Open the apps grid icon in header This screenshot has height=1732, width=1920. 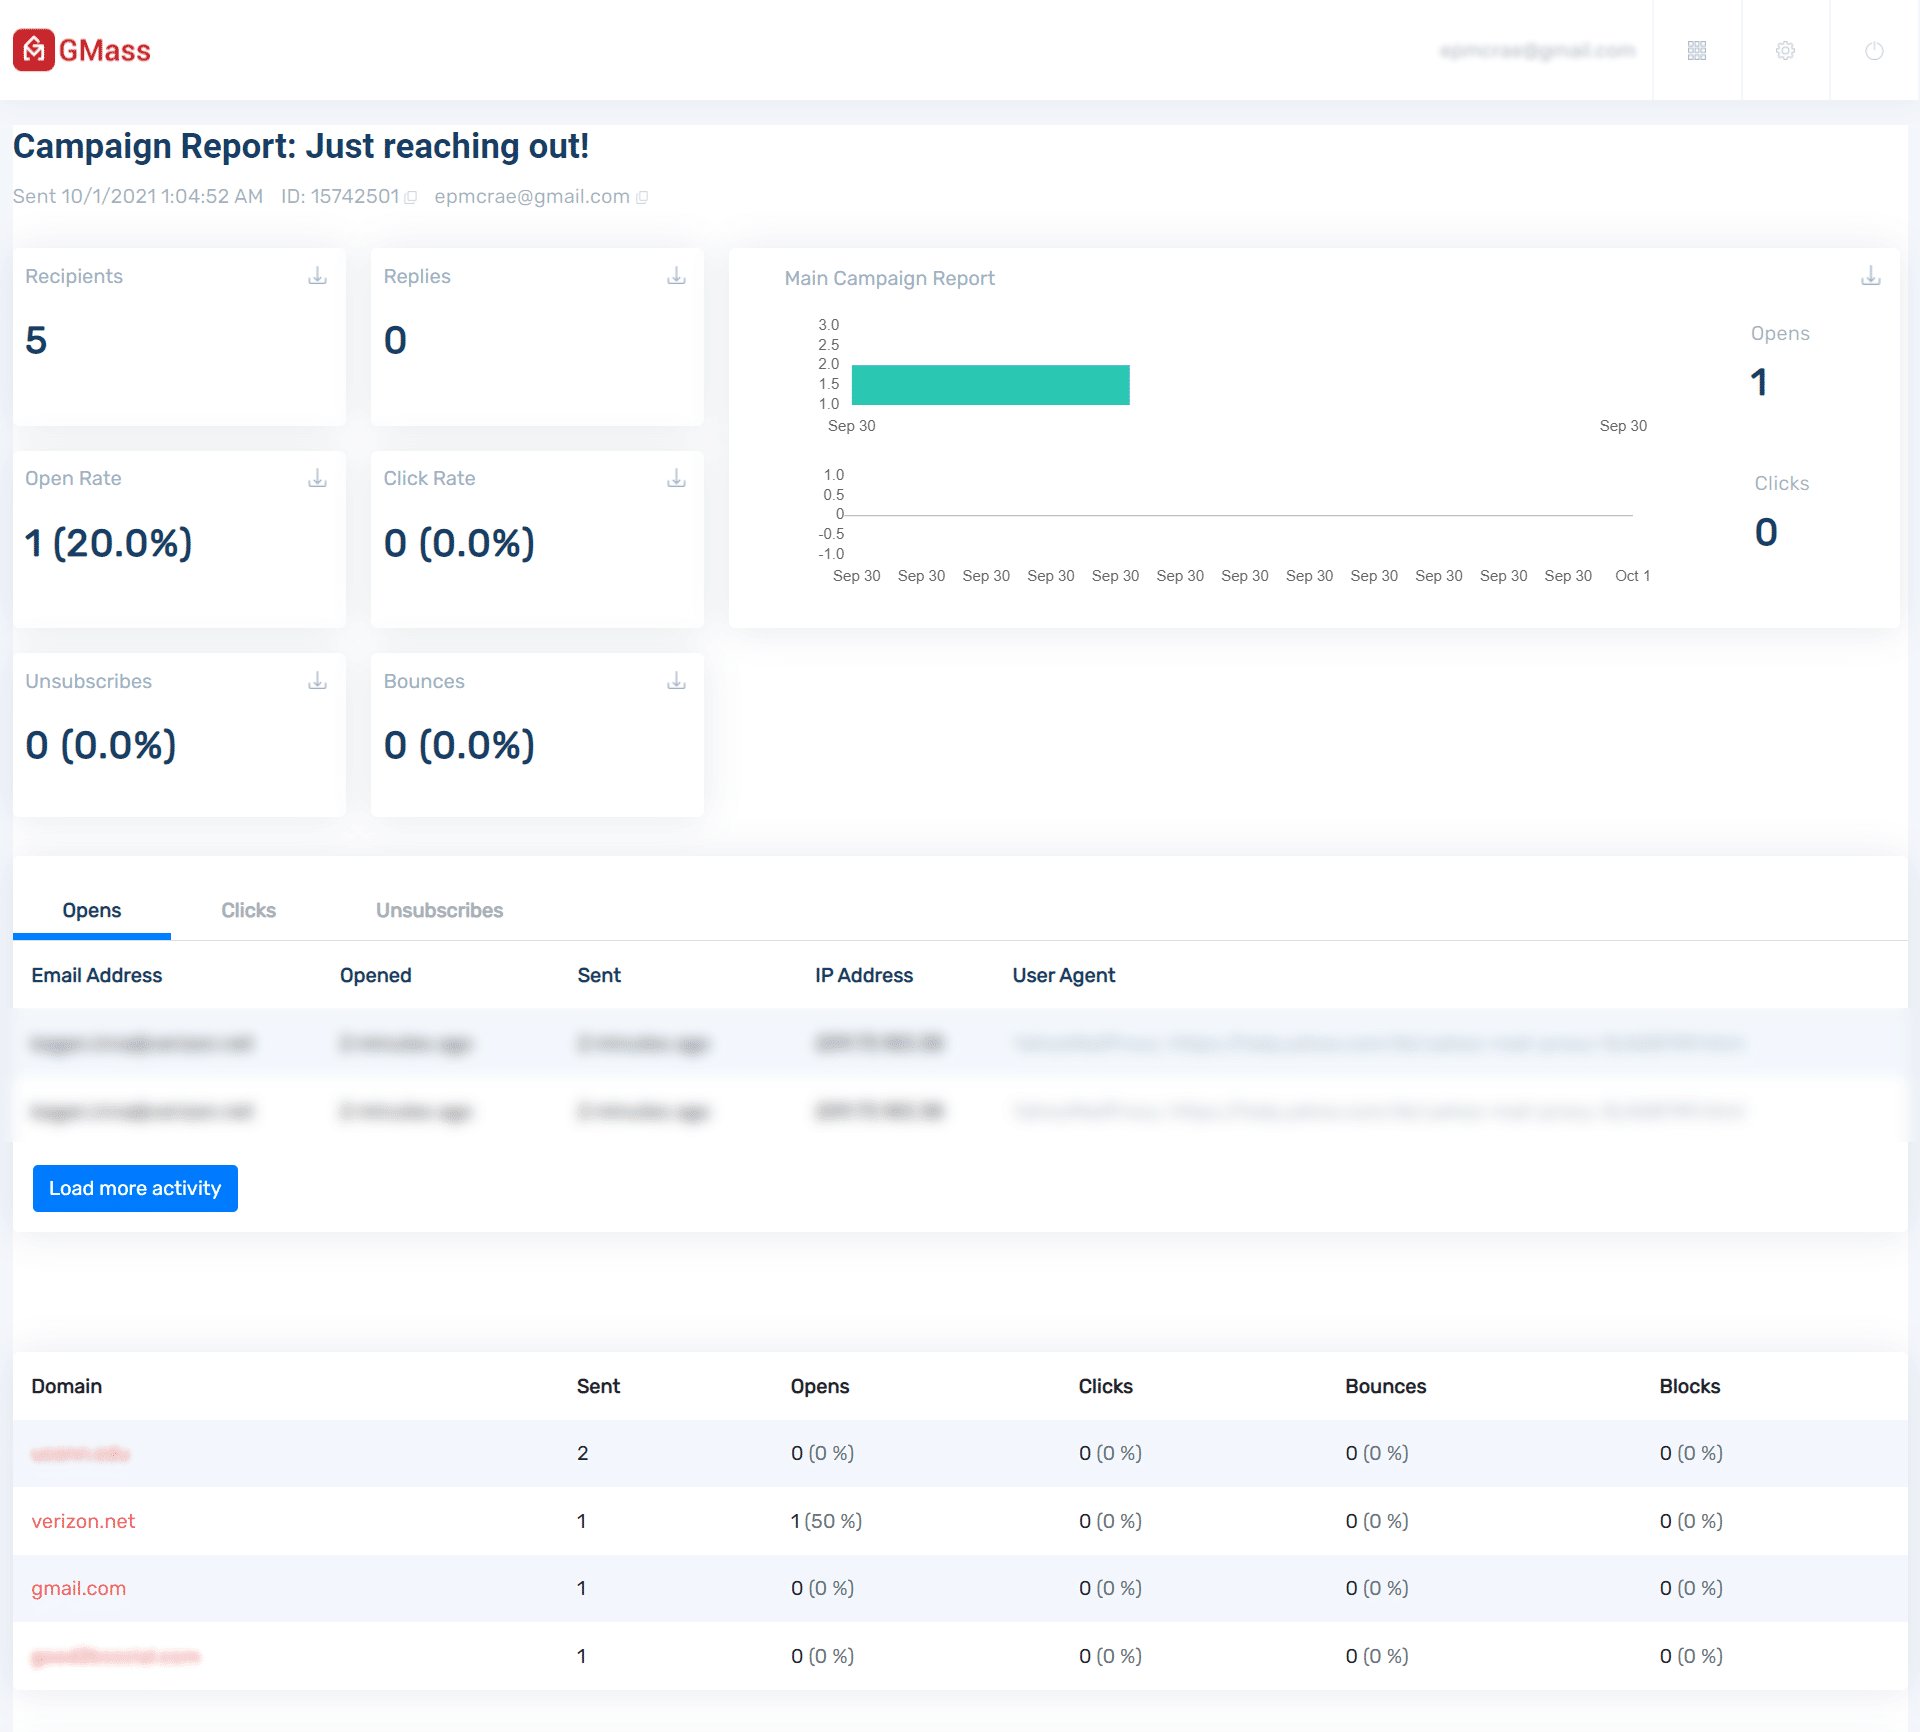point(1697,50)
